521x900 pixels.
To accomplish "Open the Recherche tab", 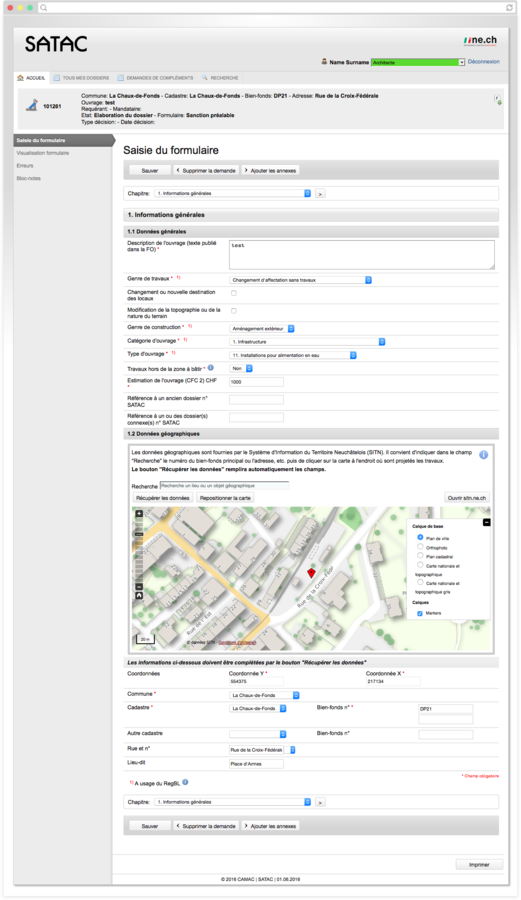I will pos(220,77).
